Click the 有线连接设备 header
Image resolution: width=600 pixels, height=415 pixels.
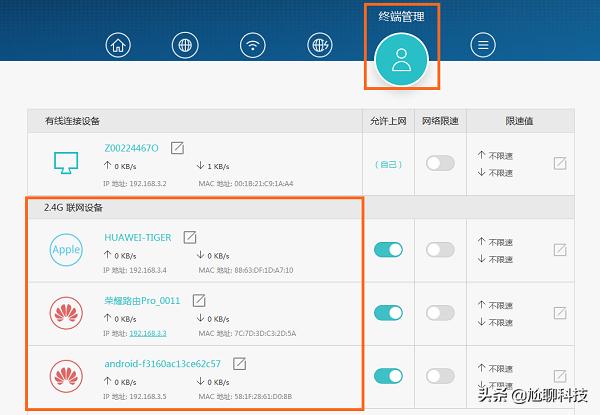pos(72,121)
